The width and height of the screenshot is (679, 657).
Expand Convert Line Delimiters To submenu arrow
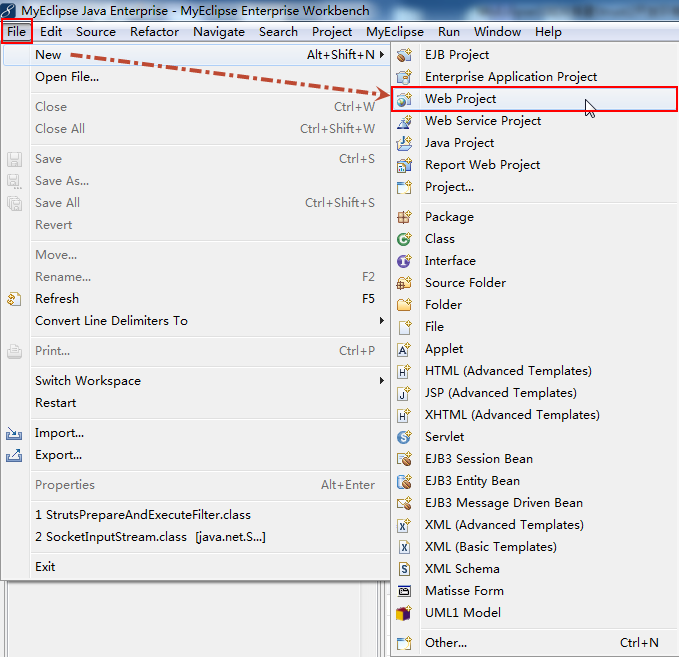click(382, 320)
